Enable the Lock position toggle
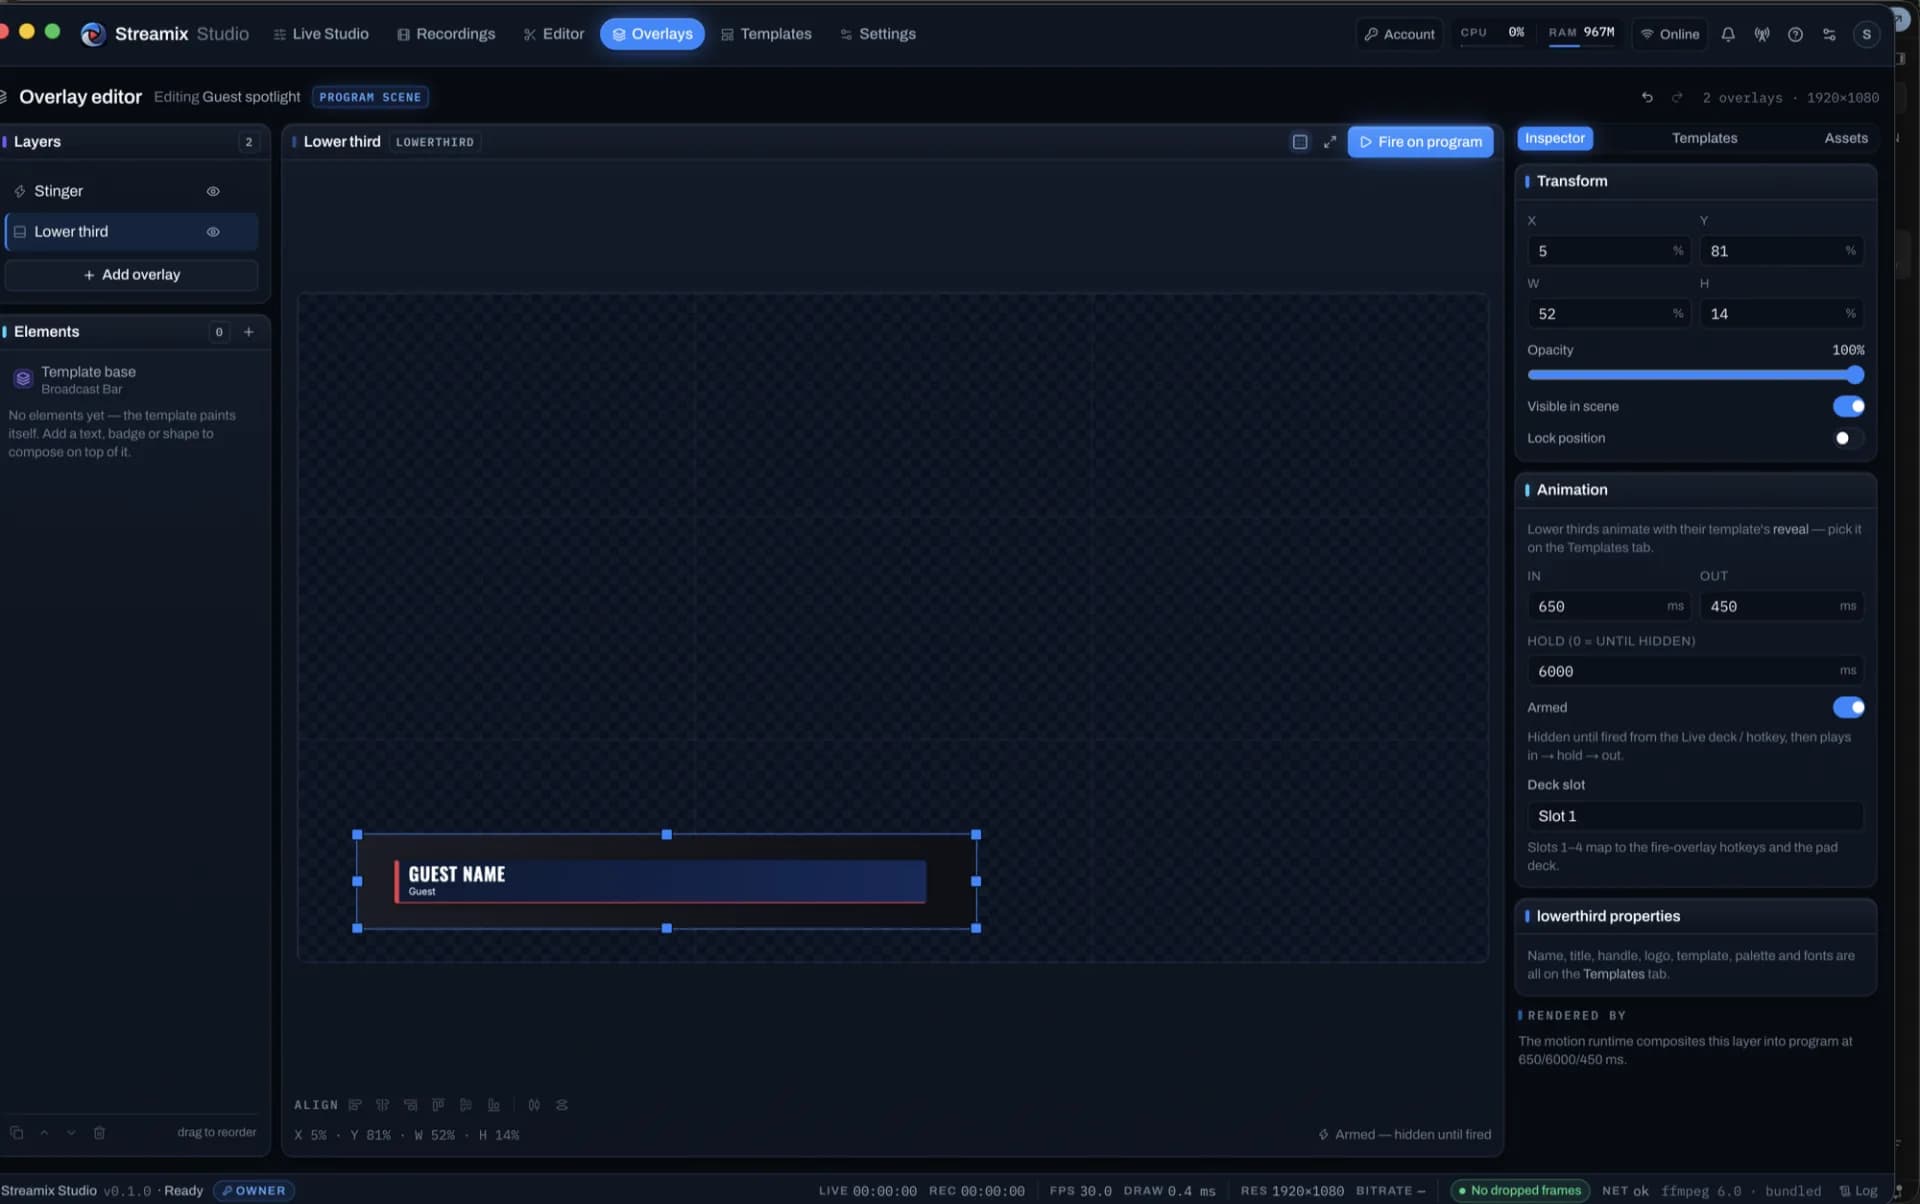The image size is (1920, 1204). pos(1848,438)
